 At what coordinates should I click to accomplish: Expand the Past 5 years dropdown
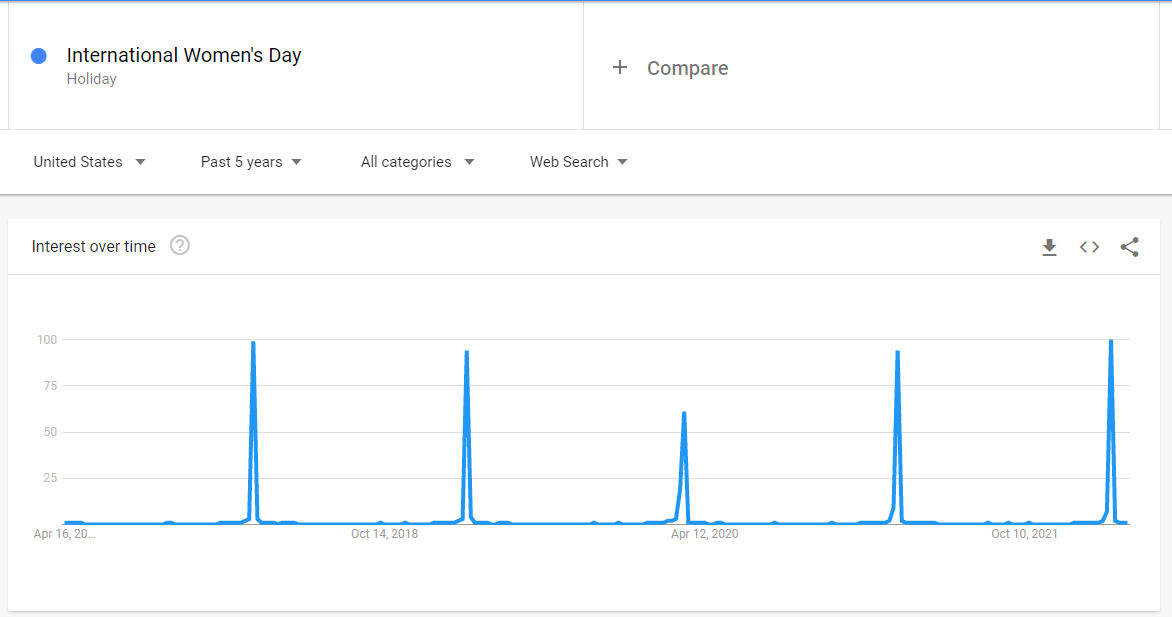(251, 162)
